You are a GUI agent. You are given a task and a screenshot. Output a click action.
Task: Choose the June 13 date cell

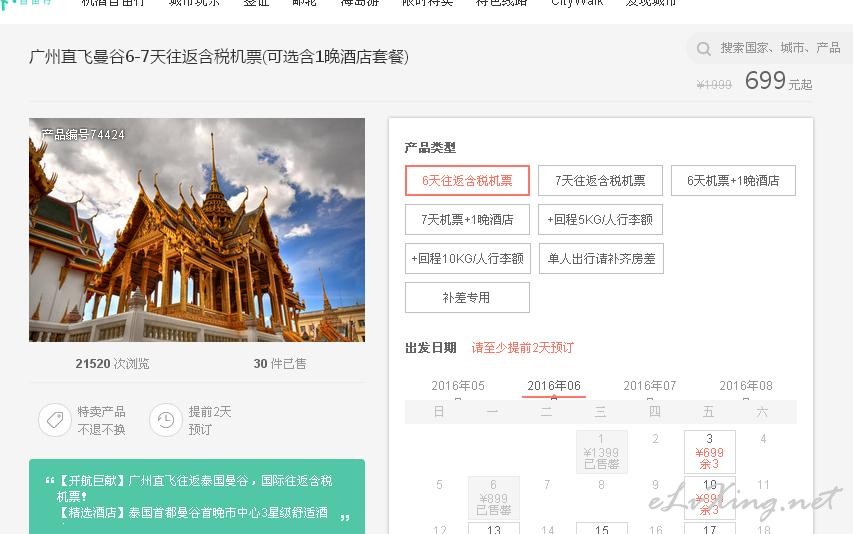pyautogui.click(x=493, y=529)
